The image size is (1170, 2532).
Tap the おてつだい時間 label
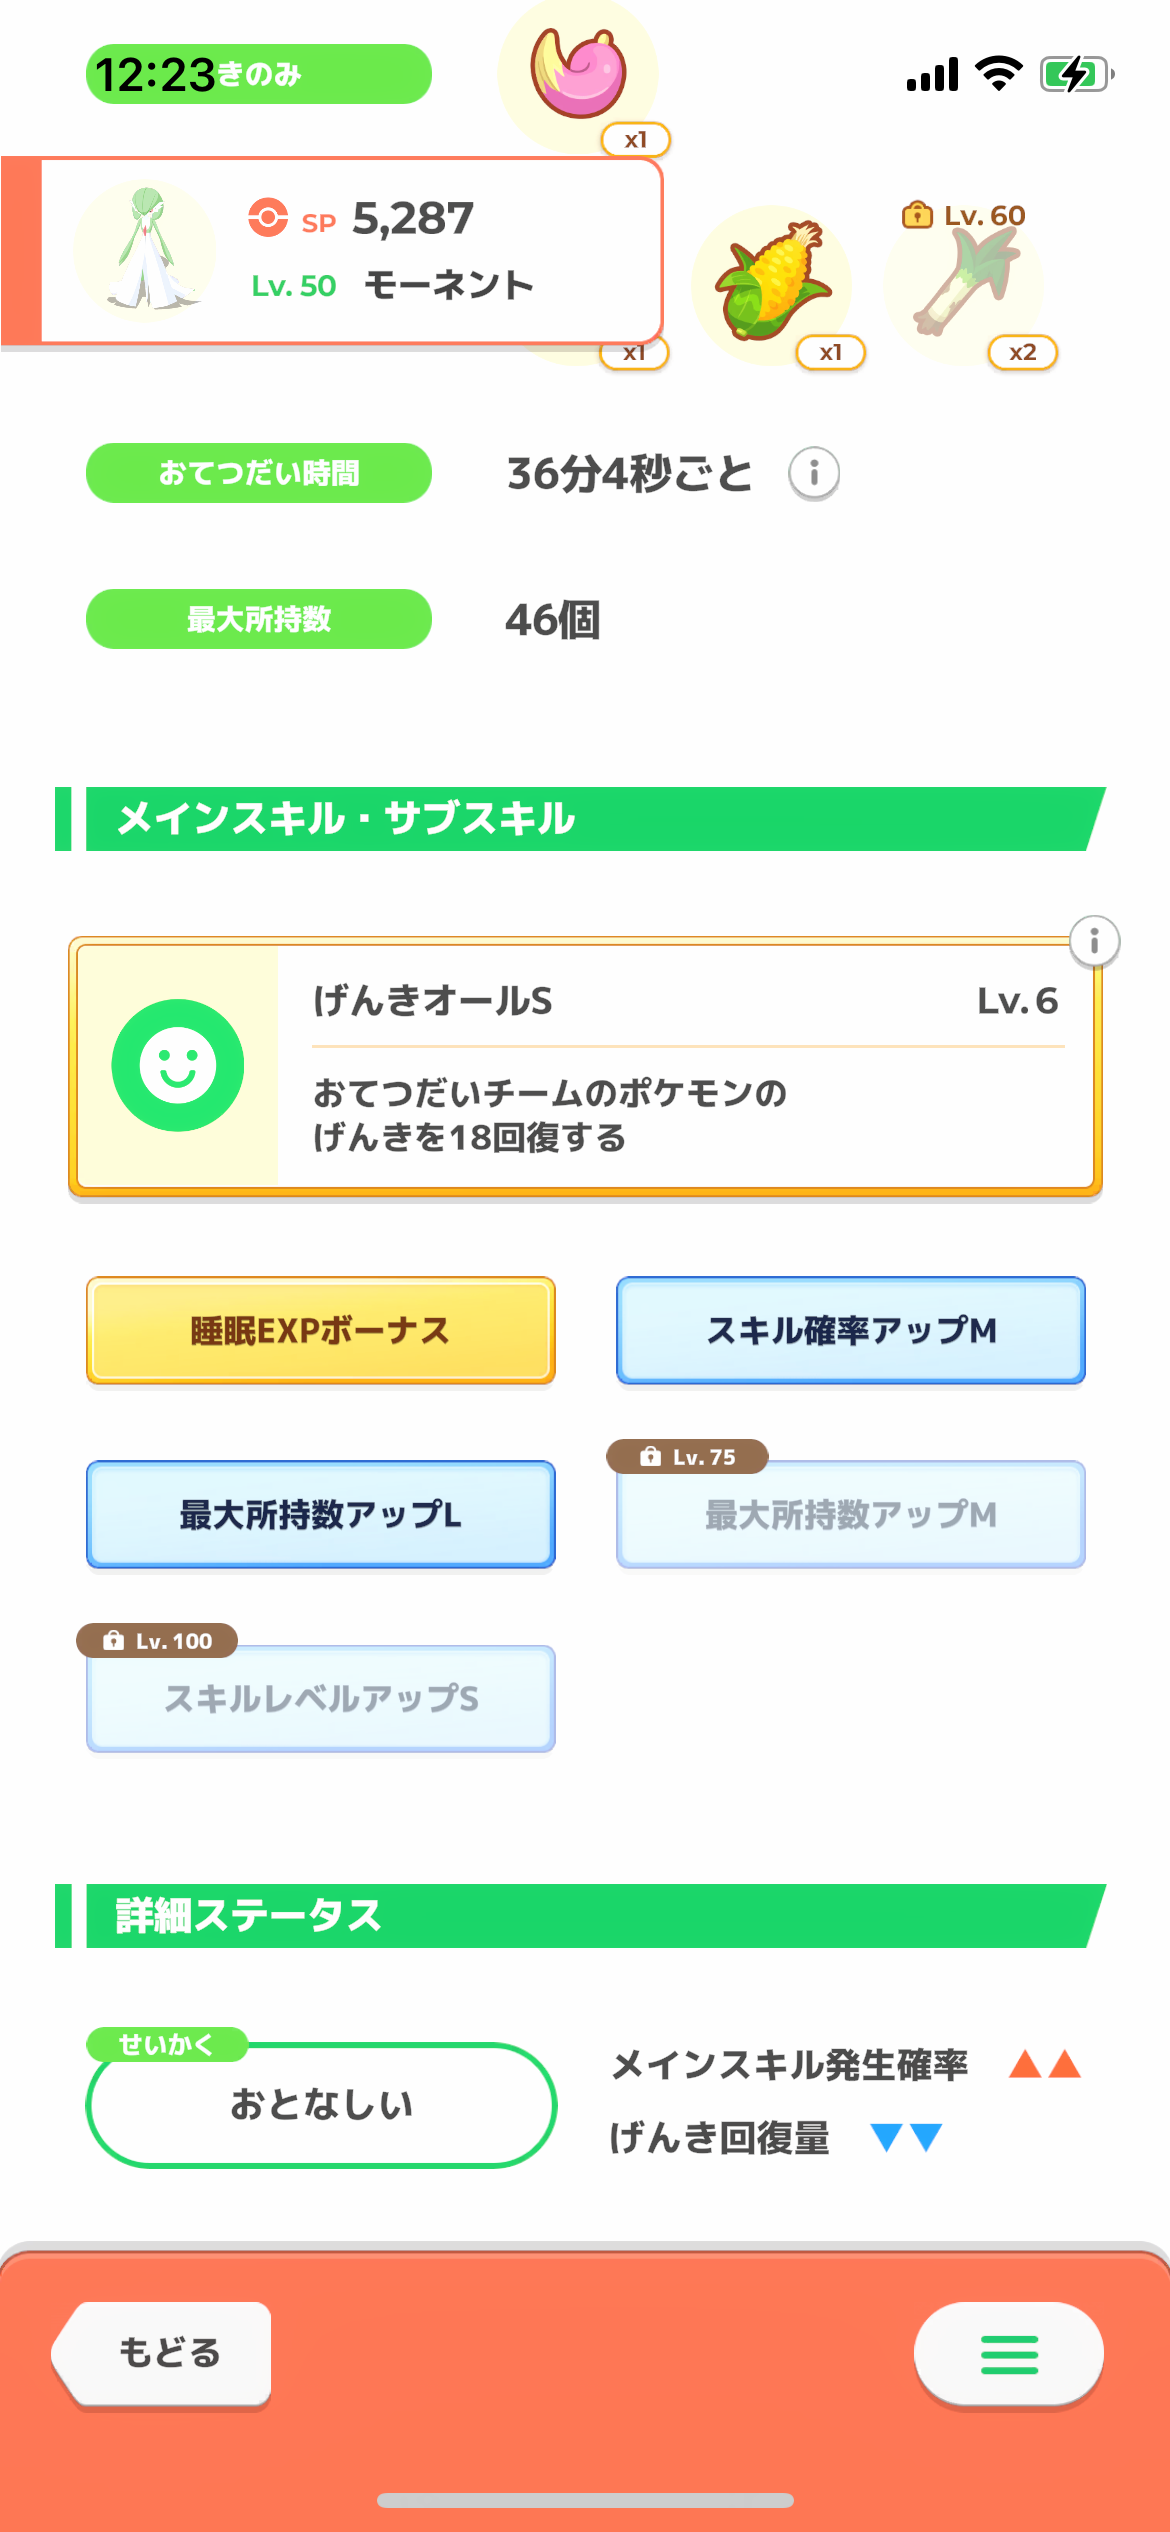[259, 473]
